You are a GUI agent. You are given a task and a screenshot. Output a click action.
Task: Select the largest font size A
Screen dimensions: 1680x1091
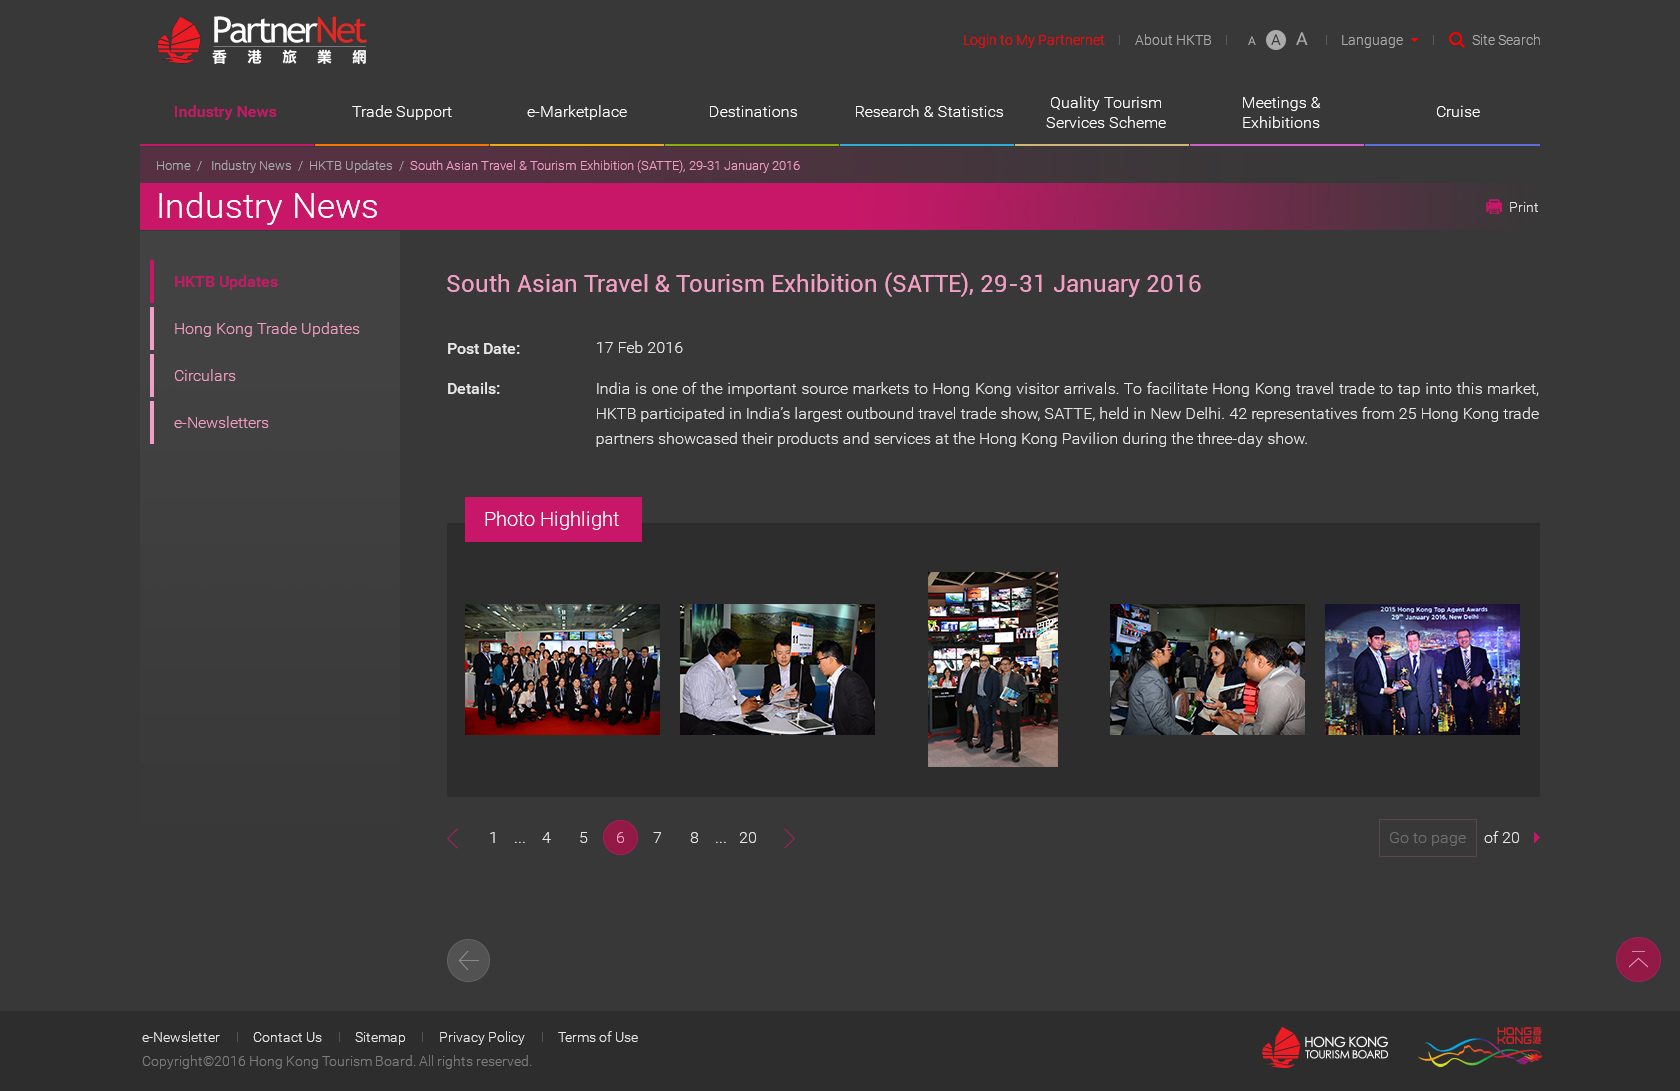click(x=1301, y=39)
